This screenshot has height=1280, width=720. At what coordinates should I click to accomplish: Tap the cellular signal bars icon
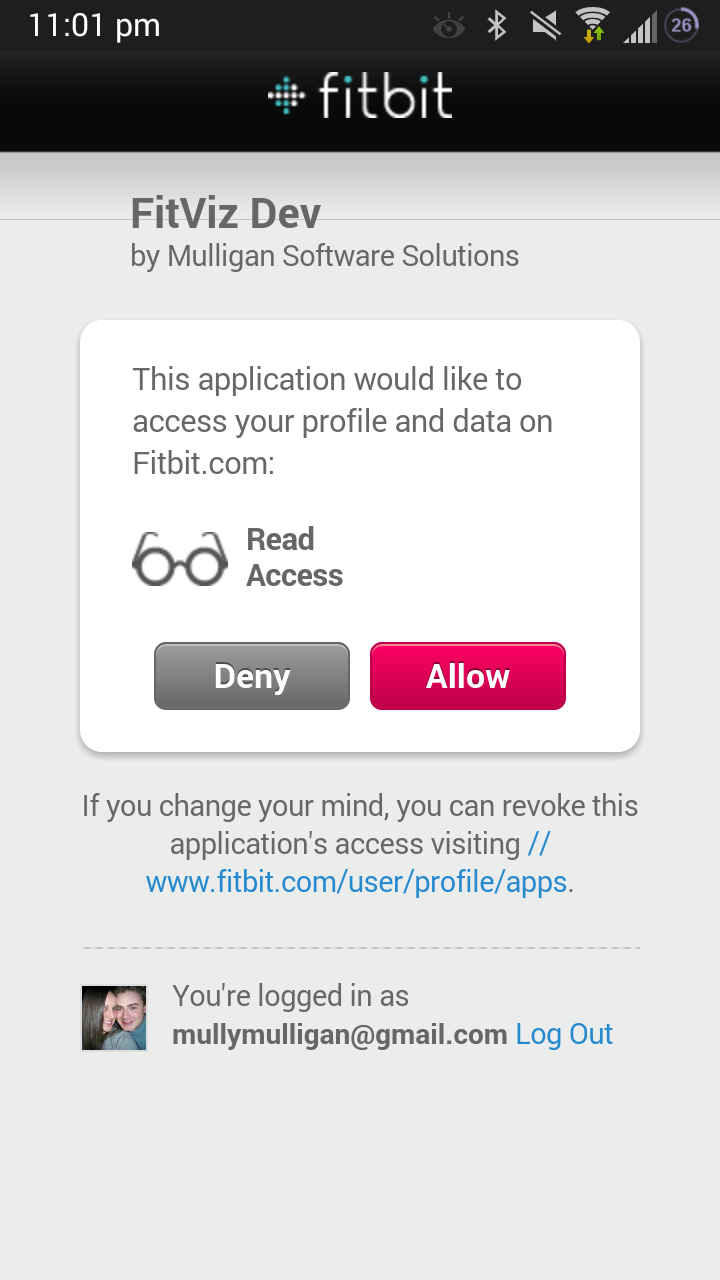(640, 27)
